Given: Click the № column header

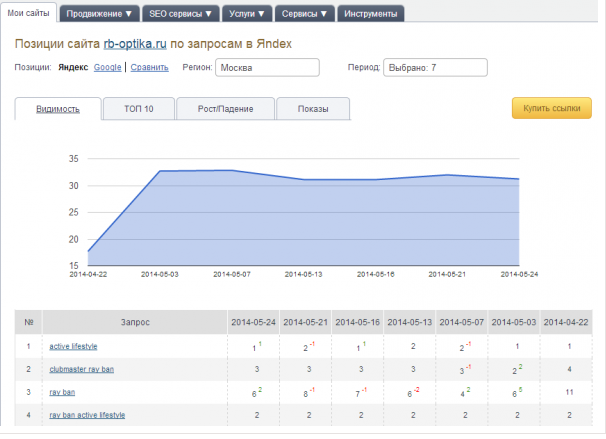Looking at the screenshot, I should pyautogui.click(x=29, y=322).
